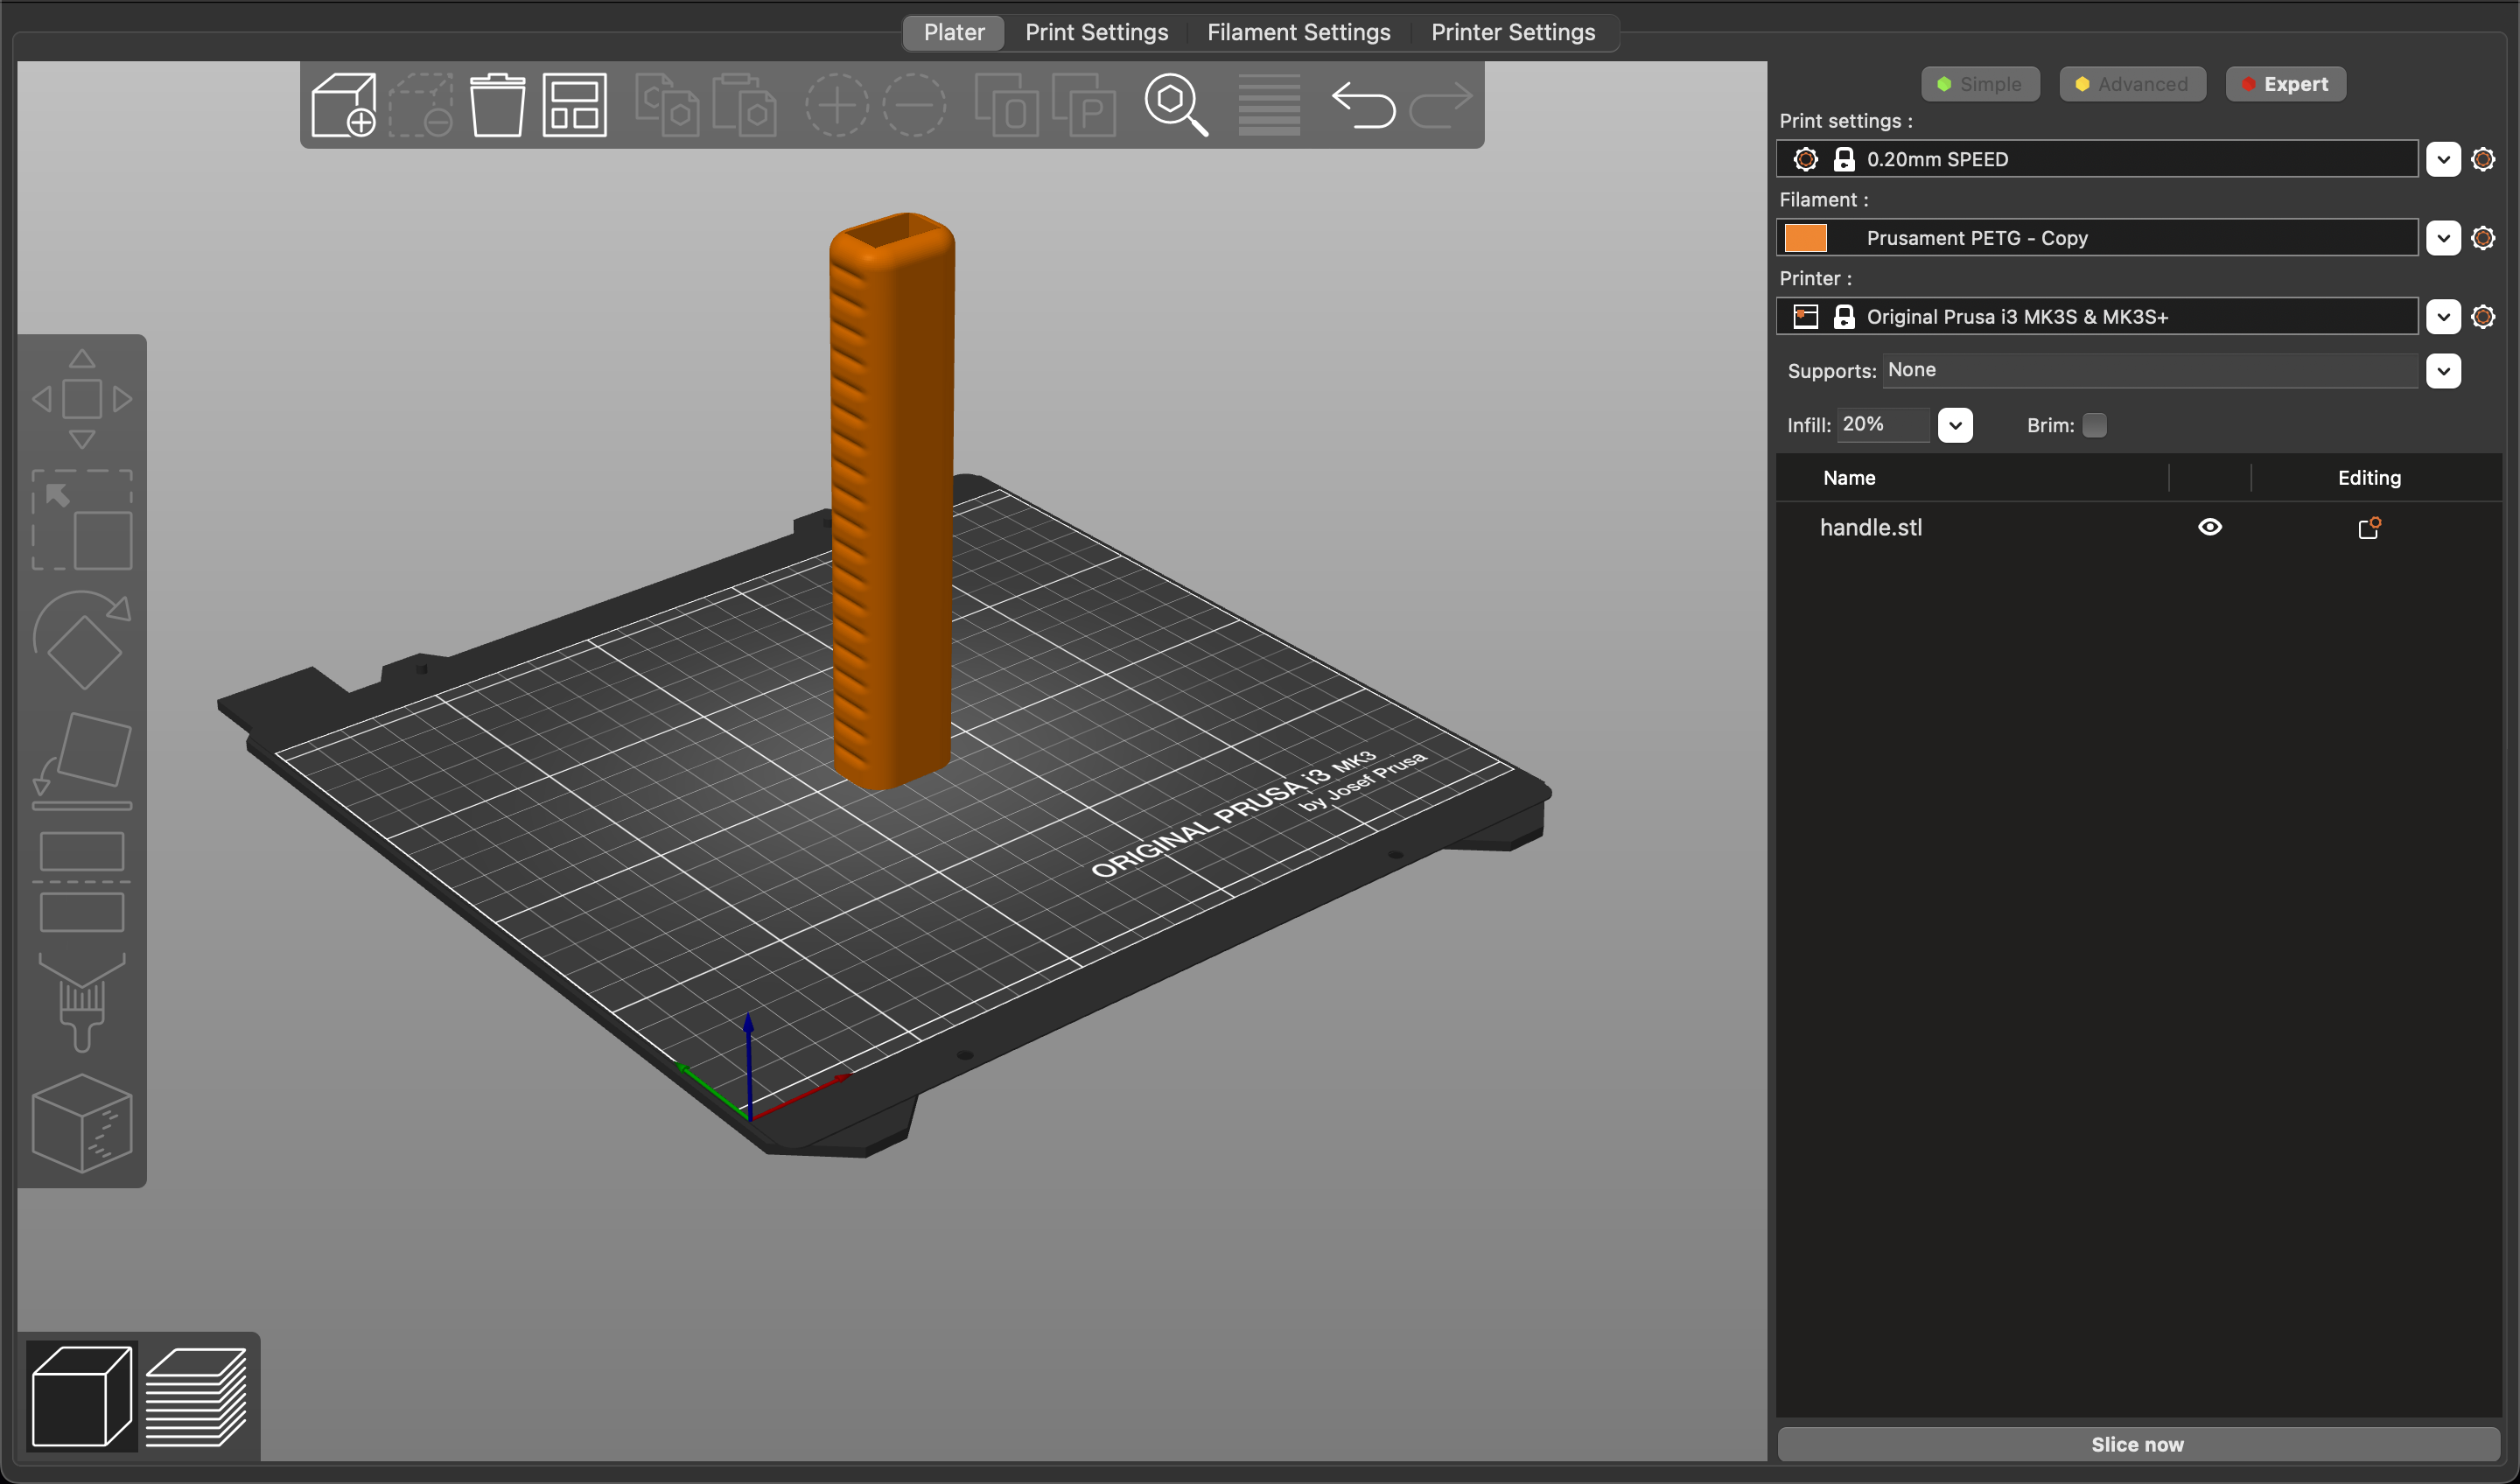This screenshot has width=2520, height=1484.
Task: Select the Scale tool
Action: (x=82, y=520)
